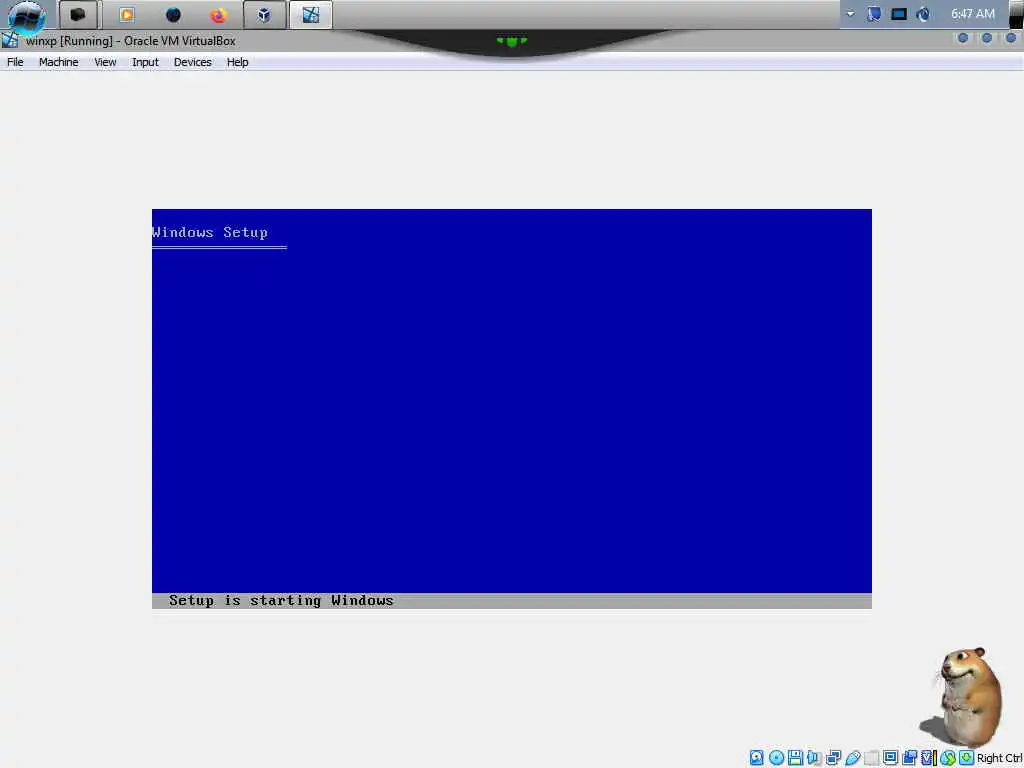Click the green keyboard capture arrow icon
Screen dimensions: 1024x768
[967, 758]
